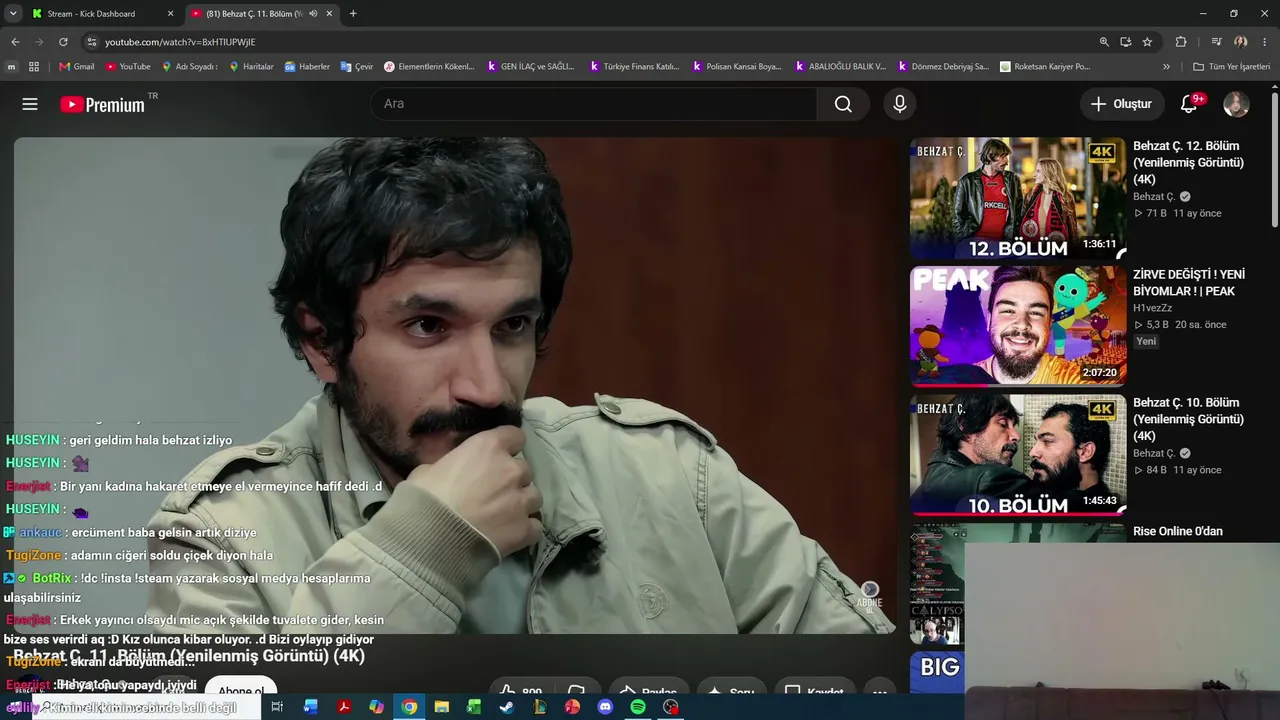Open Türkiye Finans Katılı... bookmark
Viewport: 1280px width, 720px height.
(x=634, y=67)
